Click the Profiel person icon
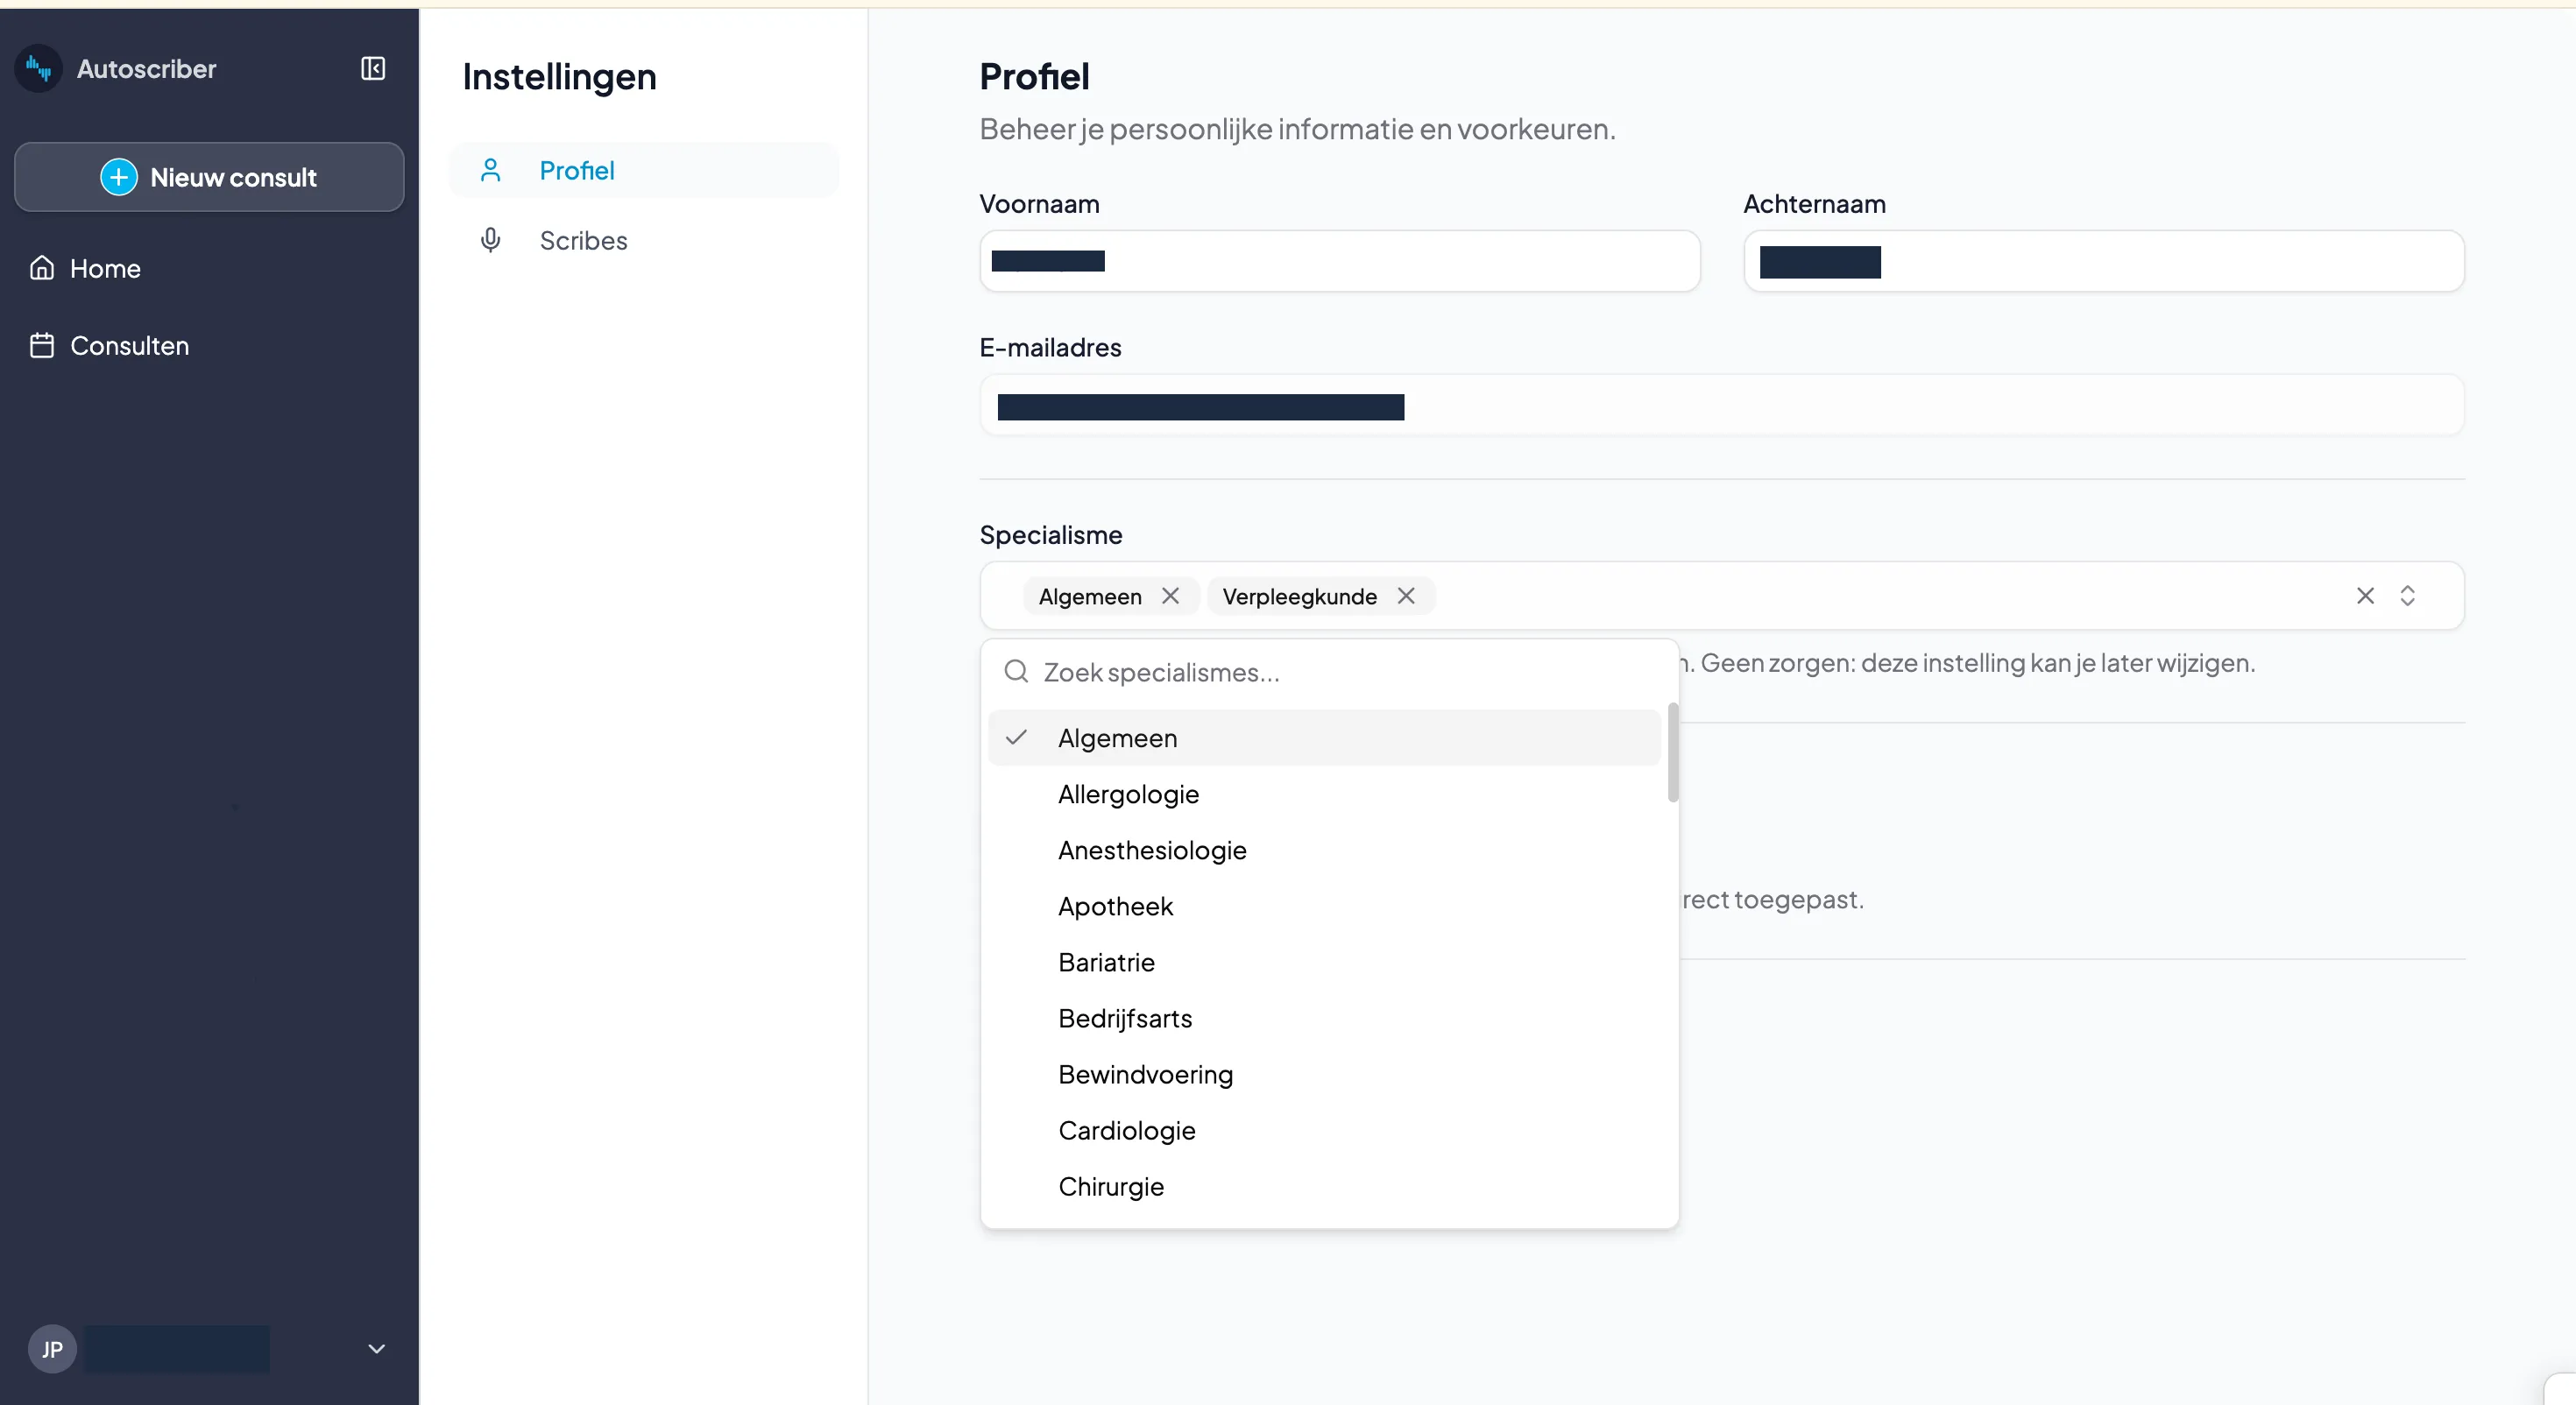This screenshot has height=1405, width=2576. pyautogui.click(x=490, y=170)
